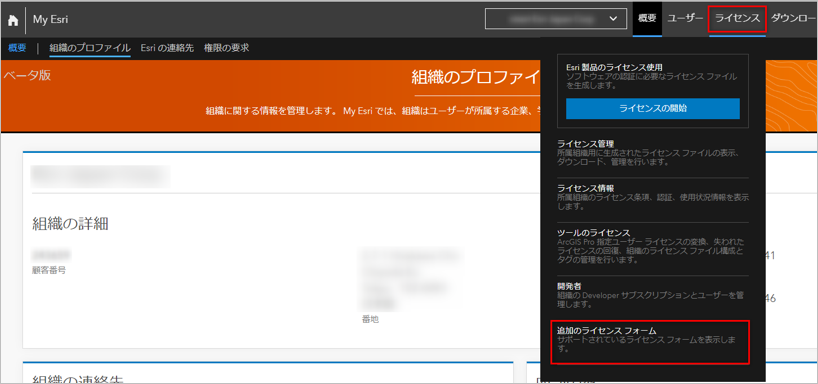Screen dimensions: 818x384
Task: Click the 組織の詳細 section heading
Action: (x=70, y=224)
